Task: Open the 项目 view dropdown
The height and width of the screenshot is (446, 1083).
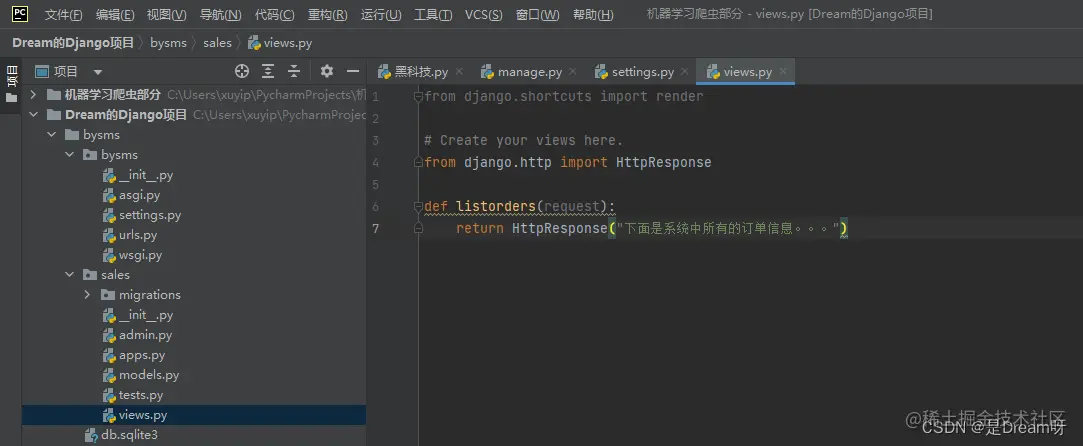Action: [x=97, y=72]
